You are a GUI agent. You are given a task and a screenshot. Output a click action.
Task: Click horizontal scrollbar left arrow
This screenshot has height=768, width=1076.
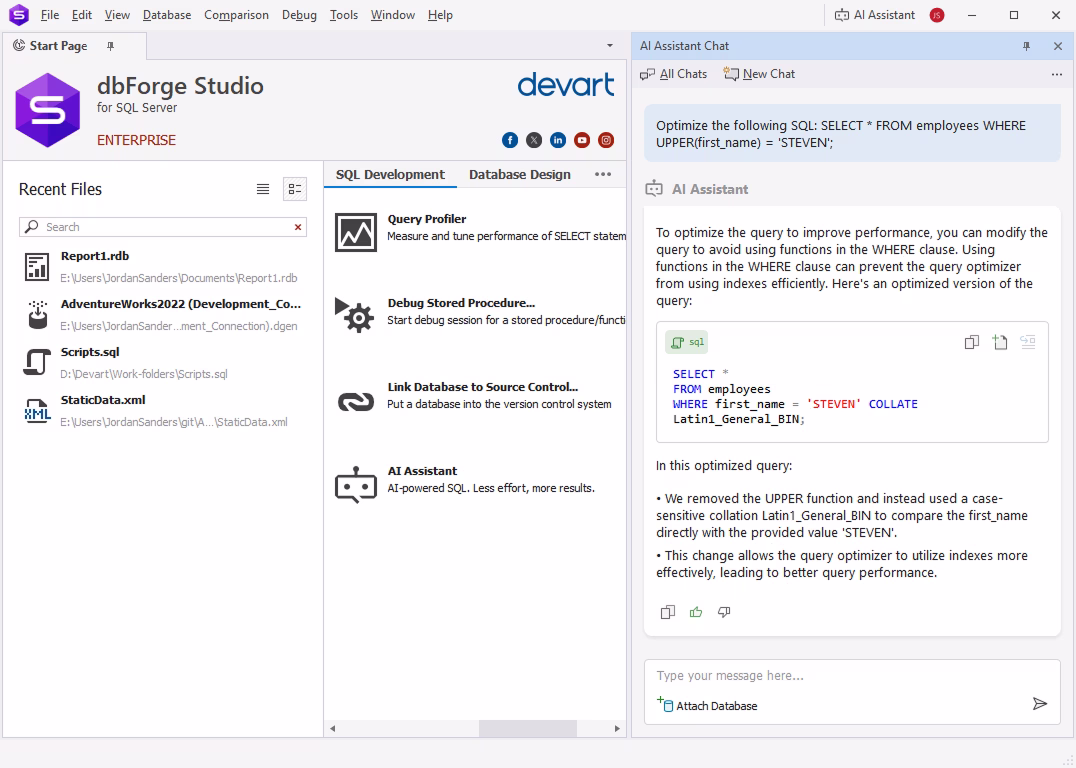point(333,728)
